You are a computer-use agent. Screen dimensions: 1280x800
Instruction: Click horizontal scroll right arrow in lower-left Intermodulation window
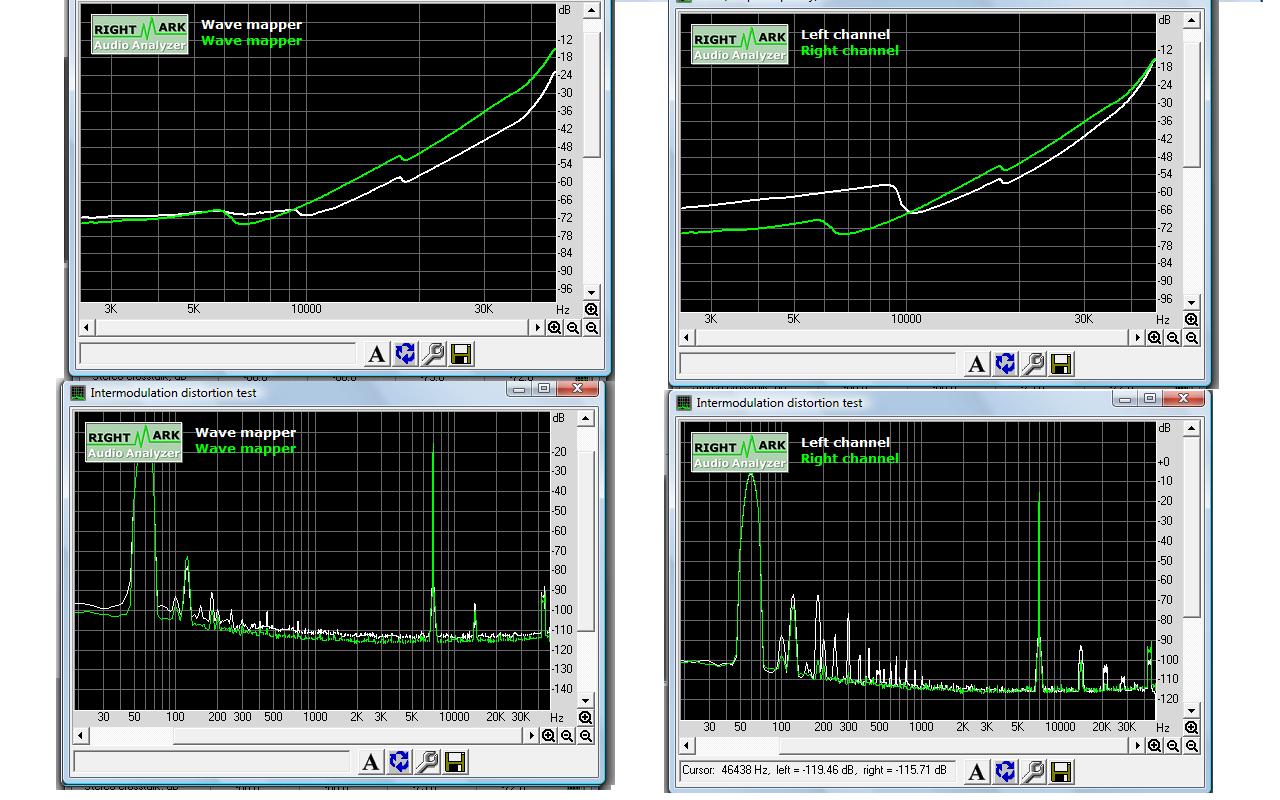pyautogui.click(x=531, y=736)
